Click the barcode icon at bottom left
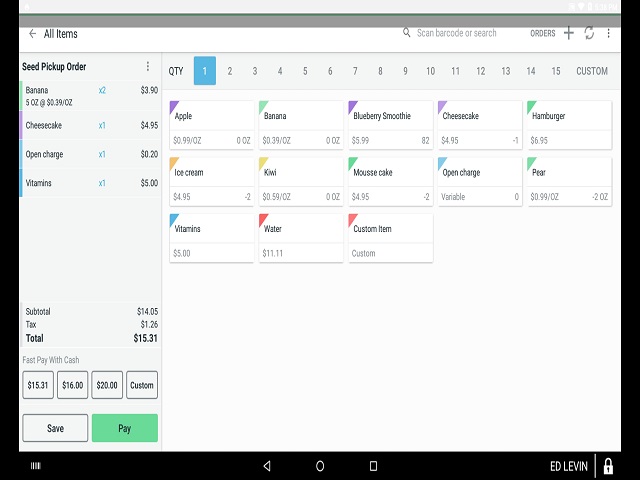 pos(36,466)
